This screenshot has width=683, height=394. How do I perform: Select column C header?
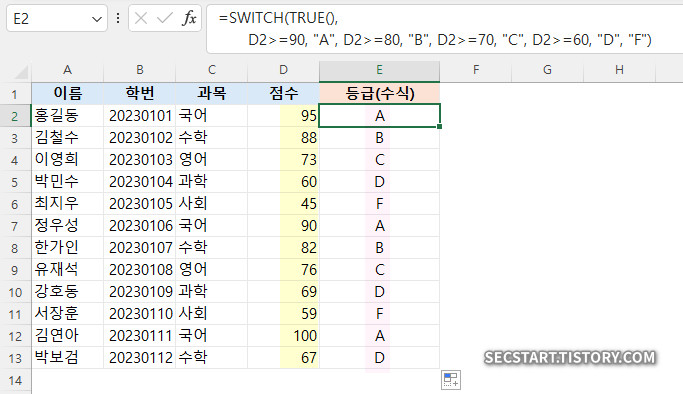pyautogui.click(x=212, y=70)
